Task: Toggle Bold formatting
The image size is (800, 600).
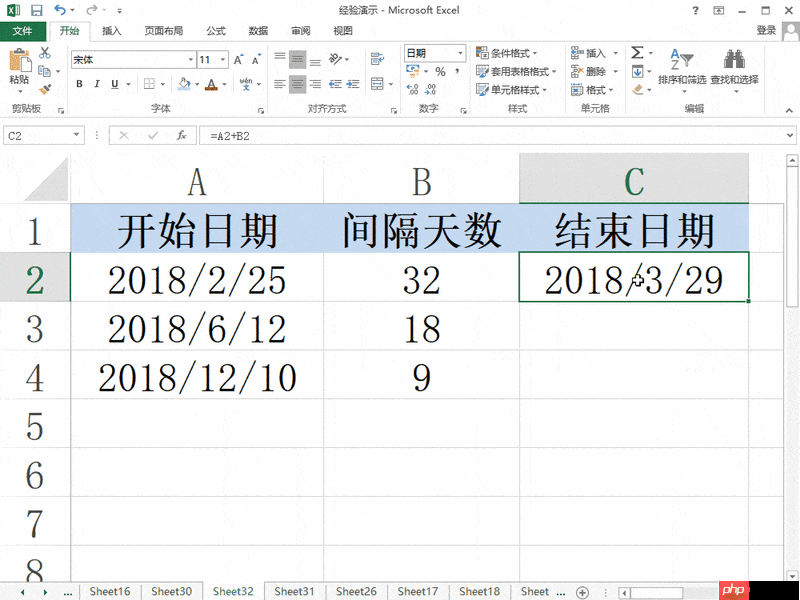Action: click(79, 84)
